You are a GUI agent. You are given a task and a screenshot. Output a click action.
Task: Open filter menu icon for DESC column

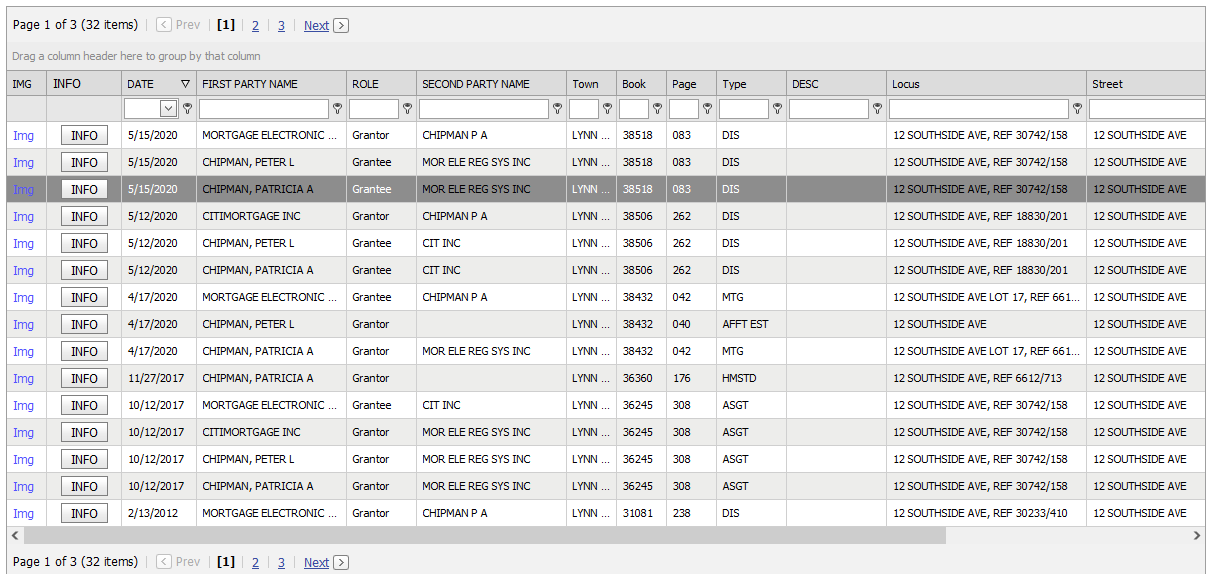tap(877, 109)
